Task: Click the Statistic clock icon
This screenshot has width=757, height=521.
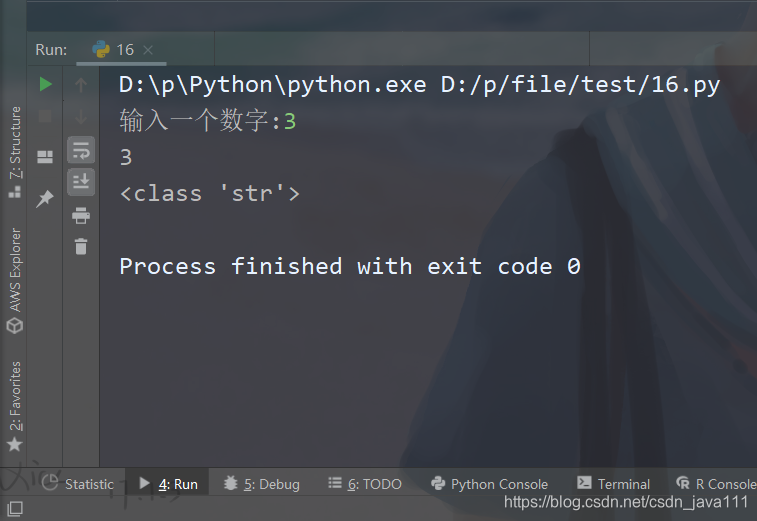Action: pyautogui.click(x=50, y=483)
